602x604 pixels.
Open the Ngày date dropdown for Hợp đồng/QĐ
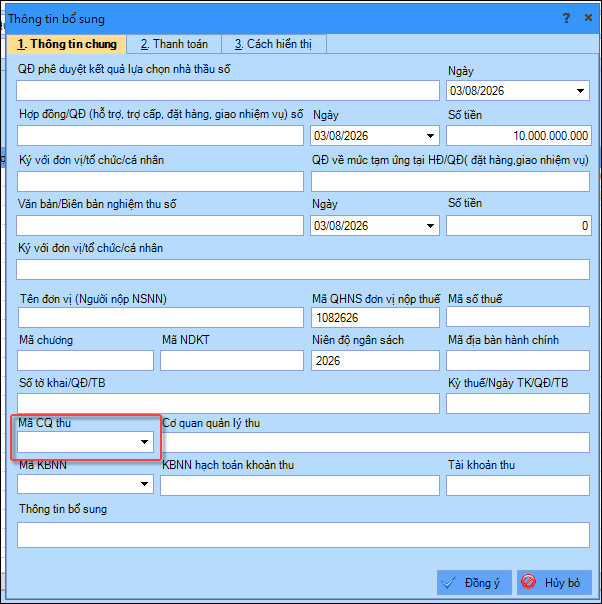coord(430,136)
